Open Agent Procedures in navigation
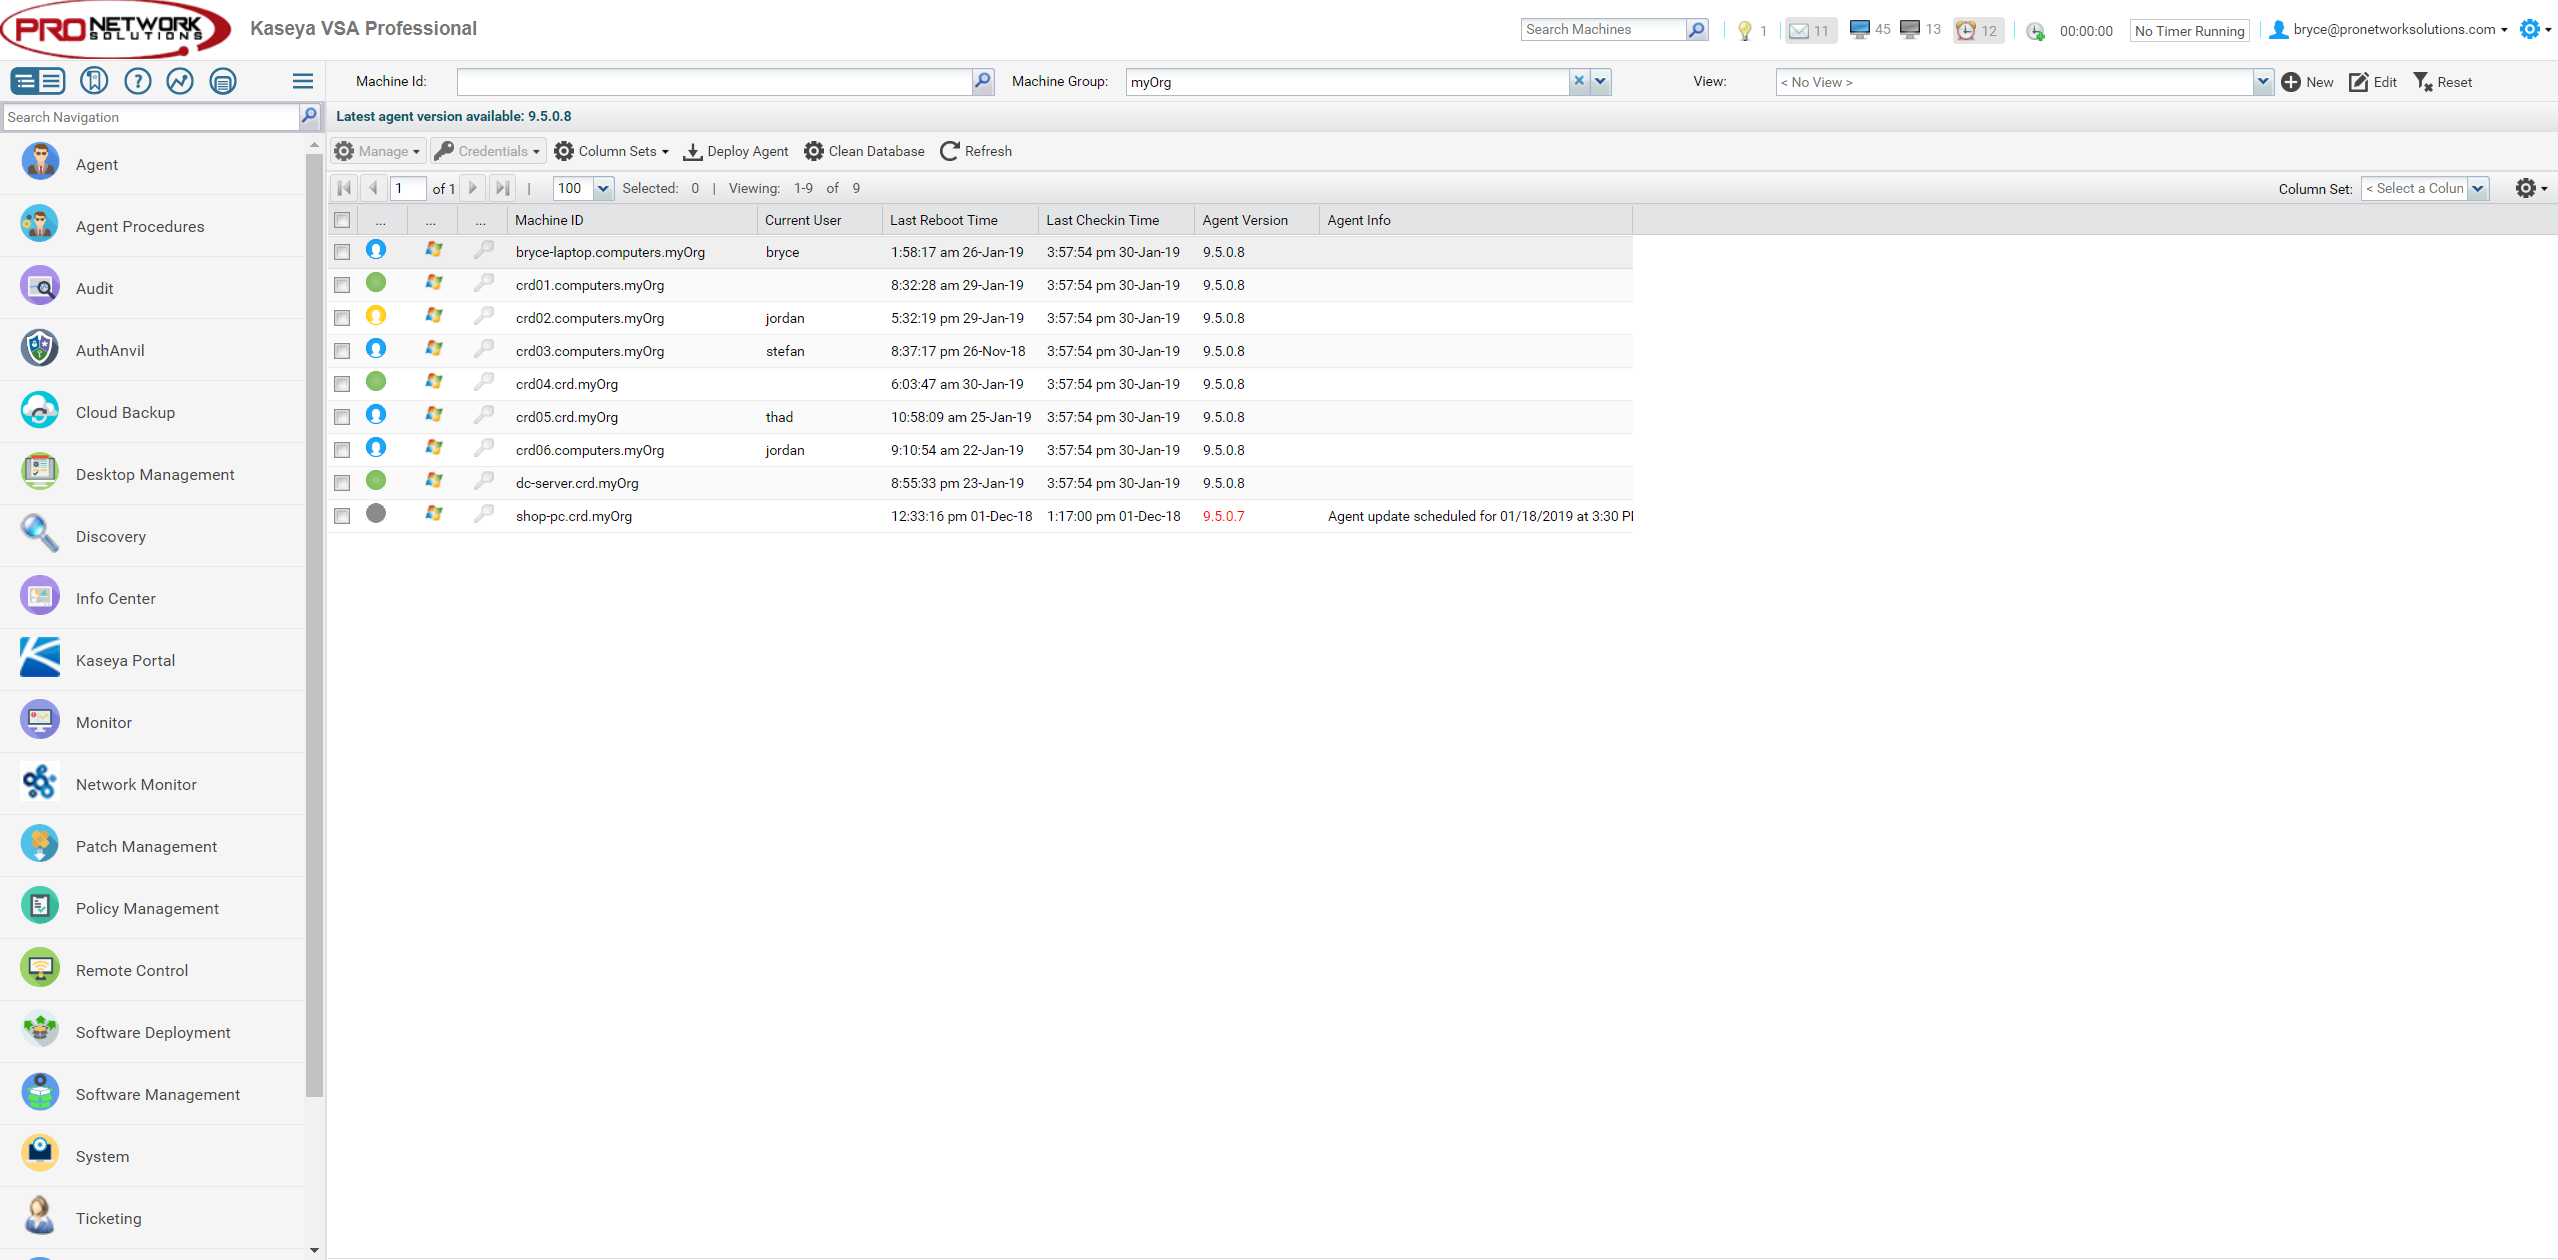The width and height of the screenshot is (2558, 1260). [152, 226]
